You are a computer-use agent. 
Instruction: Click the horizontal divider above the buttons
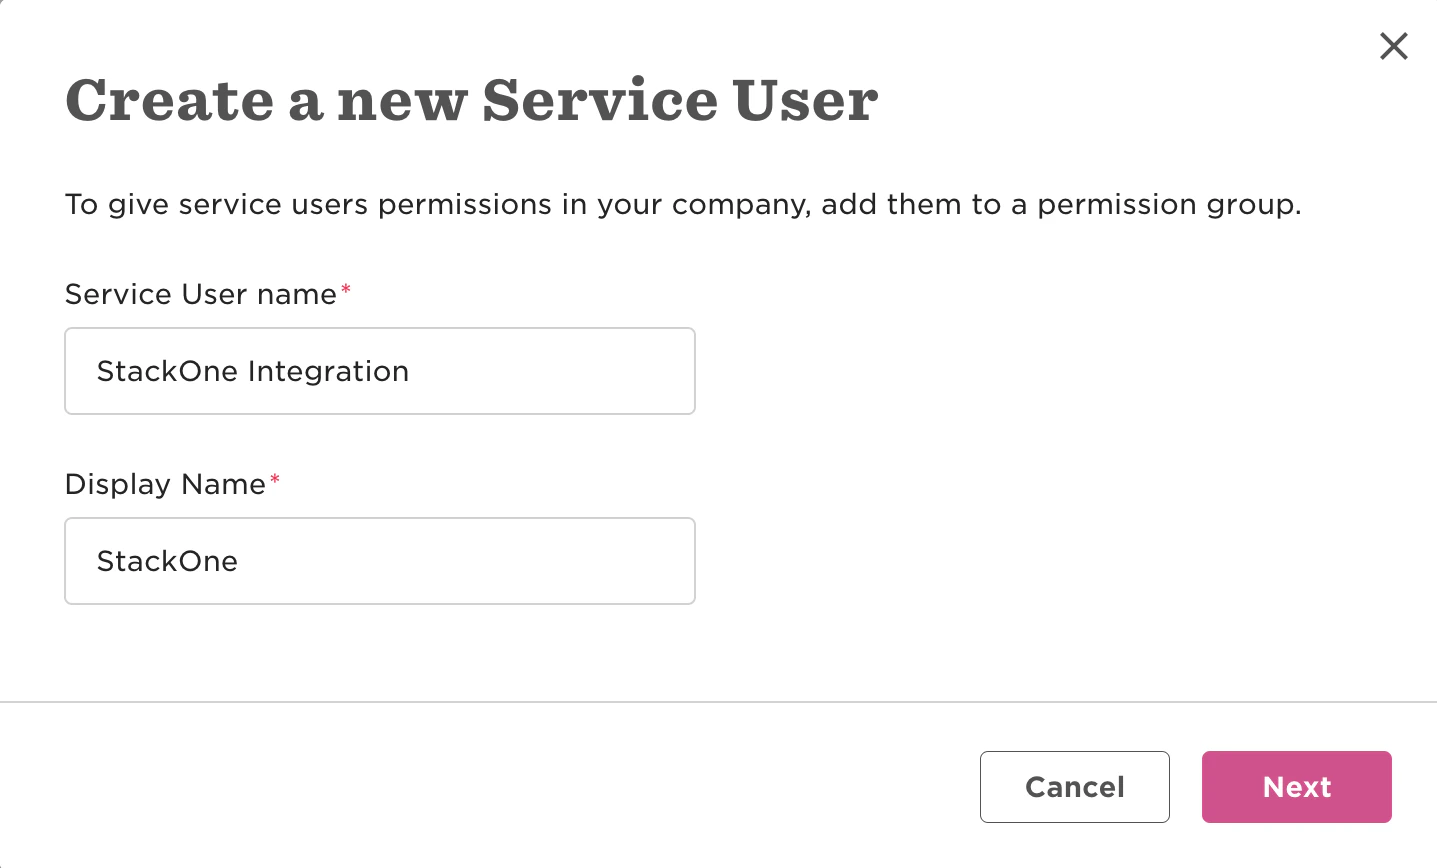(x=718, y=702)
